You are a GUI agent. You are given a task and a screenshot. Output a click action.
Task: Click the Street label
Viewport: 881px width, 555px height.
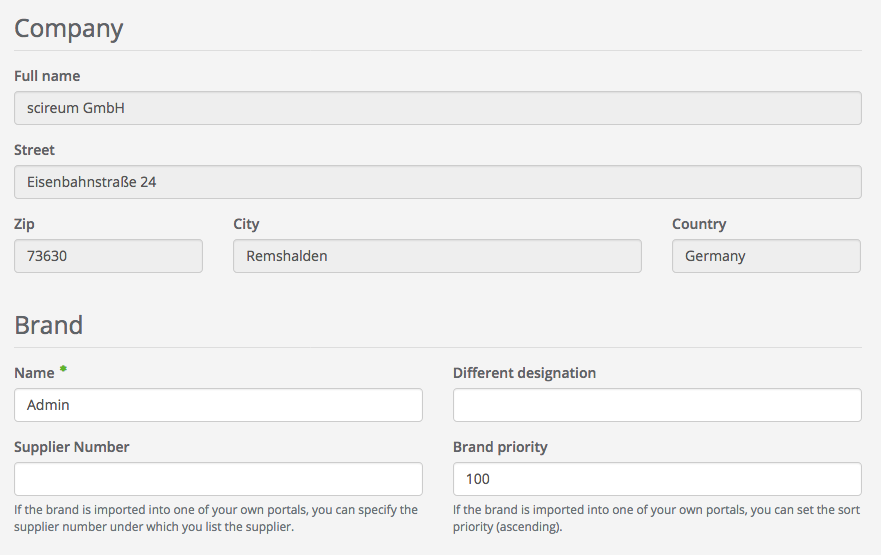tap(35, 150)
